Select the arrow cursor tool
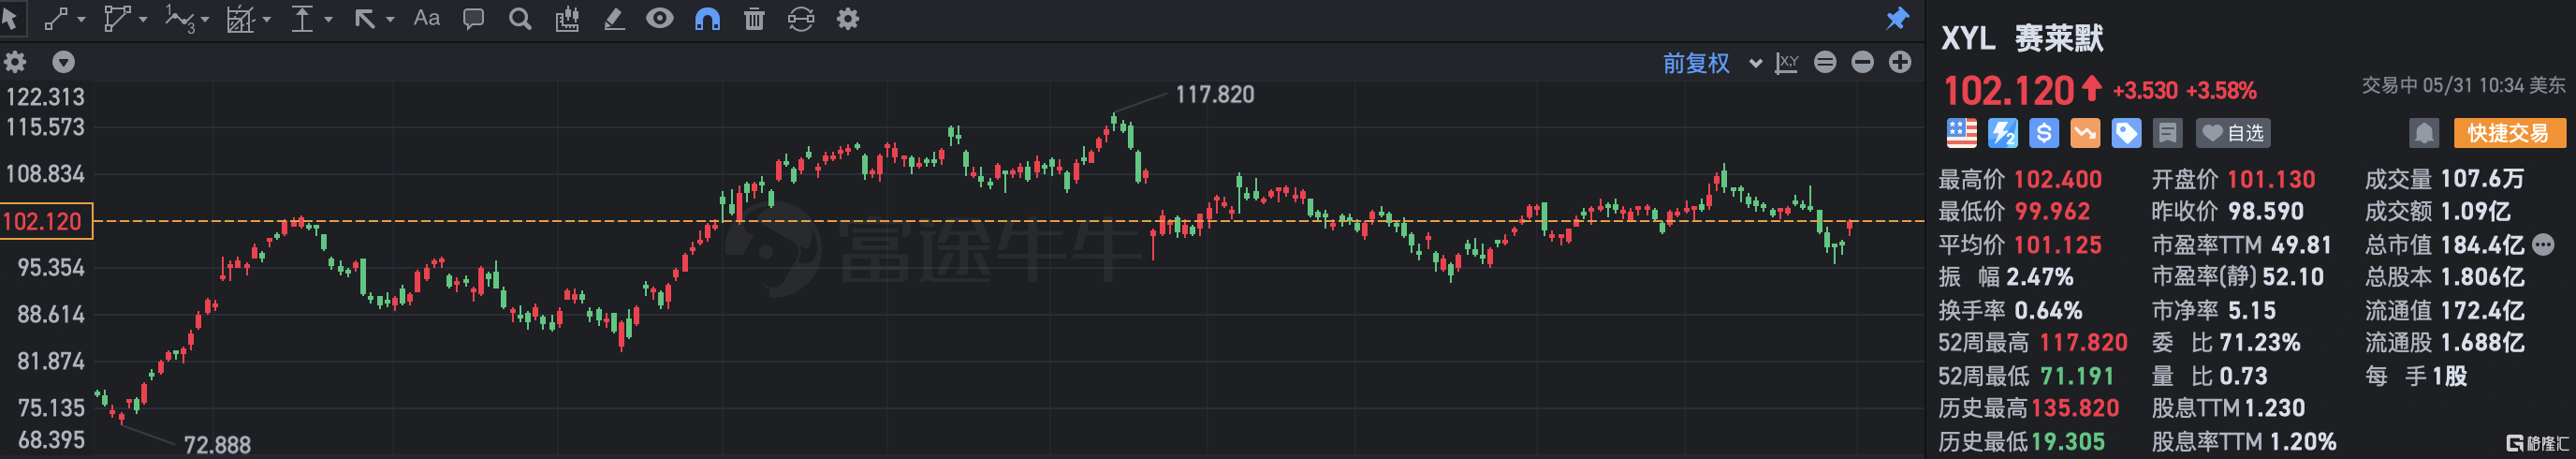Image resolution: width=2576 pixels, height=459 pixels. [10, 18]
